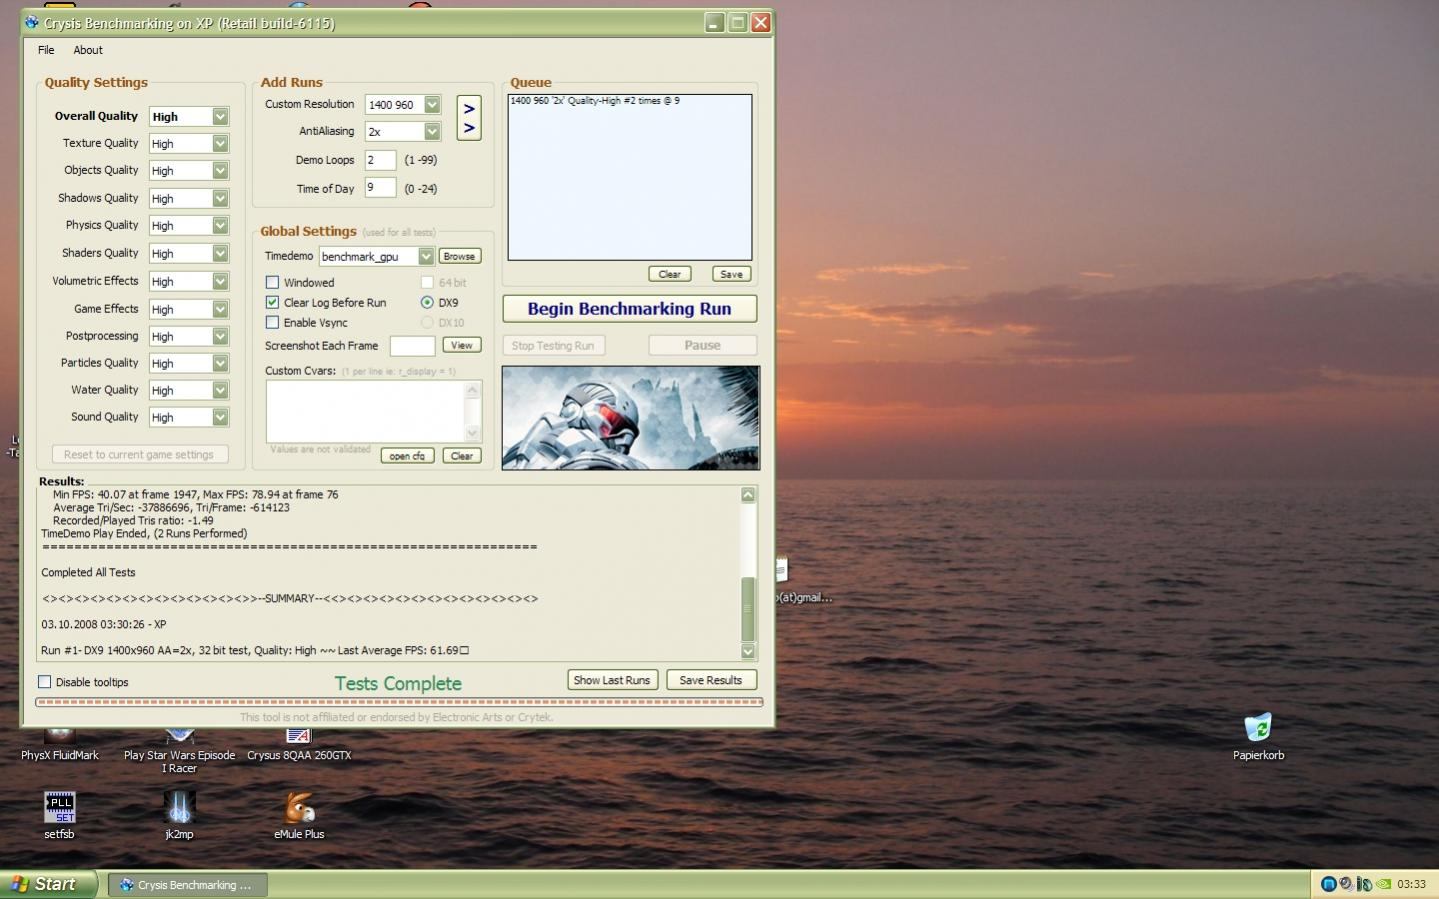
Task: Open the Water Quality dropdown
Action: 220,391
